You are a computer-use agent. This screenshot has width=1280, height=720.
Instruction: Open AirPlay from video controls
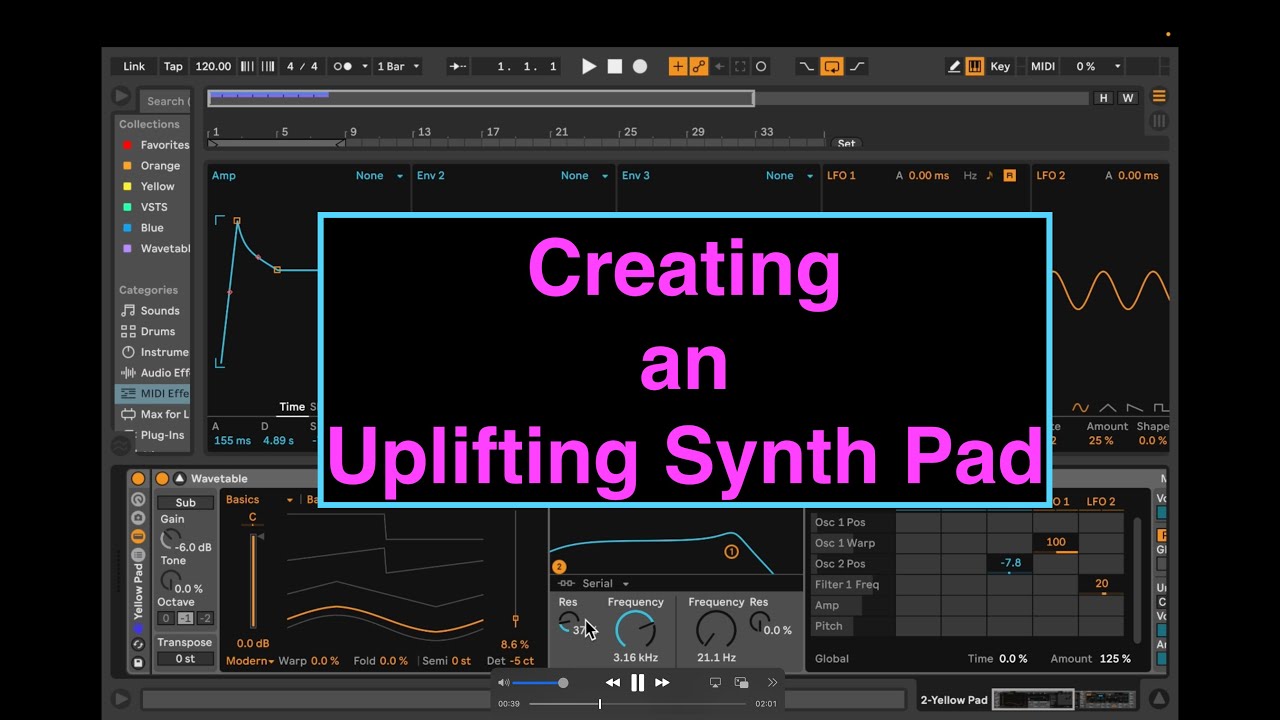(x=715, y=682)
